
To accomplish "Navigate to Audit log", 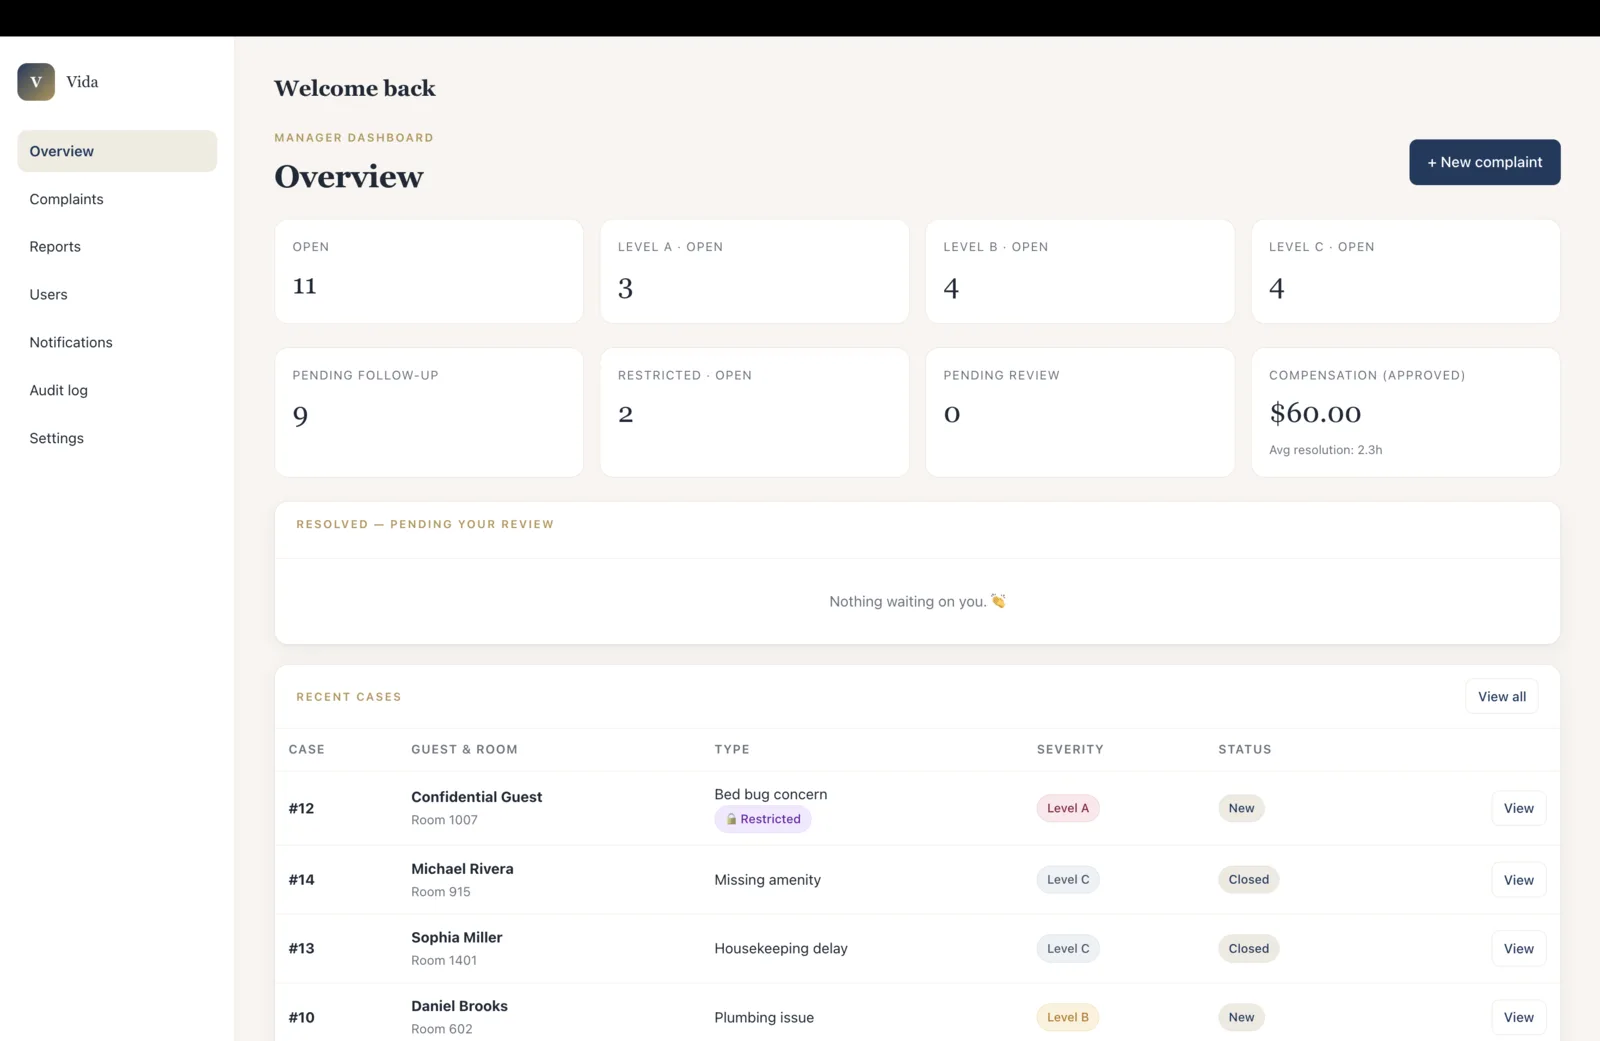I will click(x=117, y=390).
